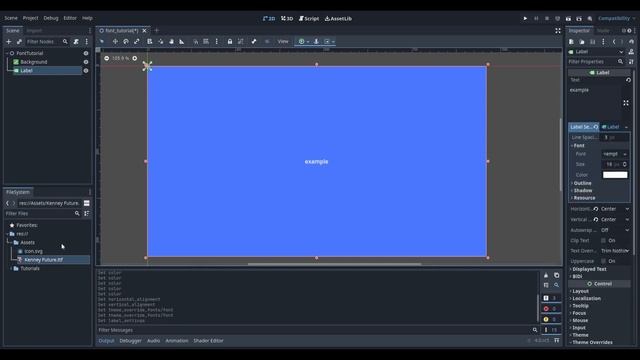
Task: Open the Scene menu
Action: tap(11, 18)
